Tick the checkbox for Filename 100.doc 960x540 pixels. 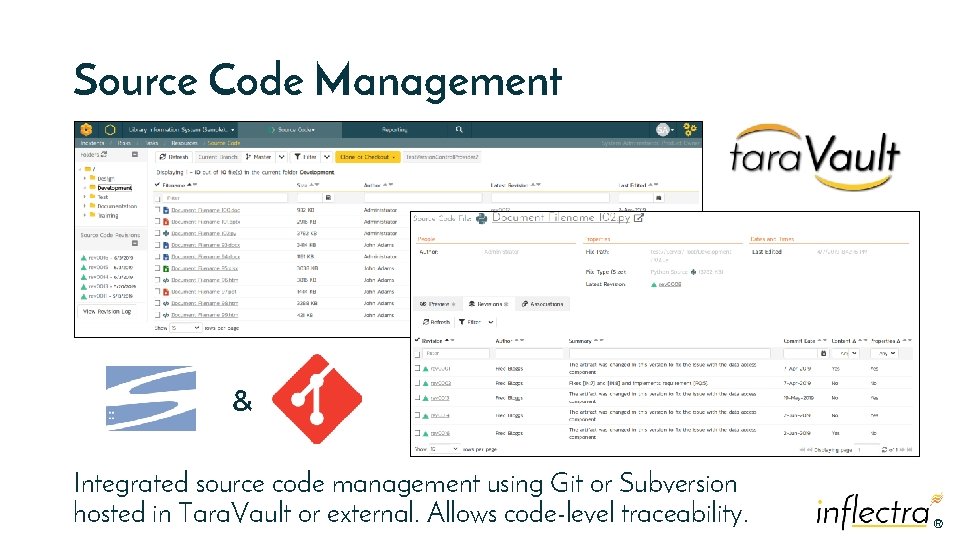(x=157, y=210)
